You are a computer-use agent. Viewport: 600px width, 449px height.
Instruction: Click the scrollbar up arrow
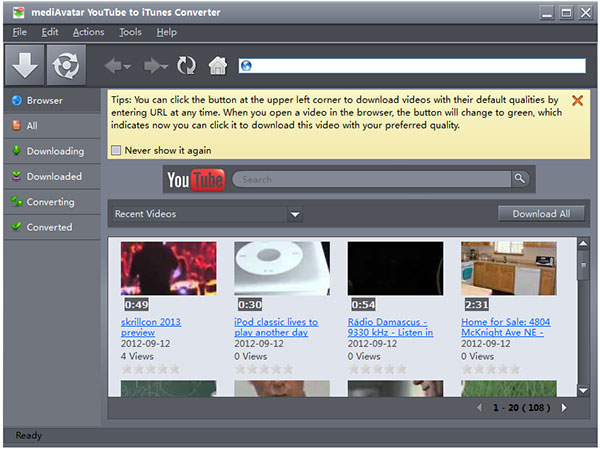click(x=583, y=243)
